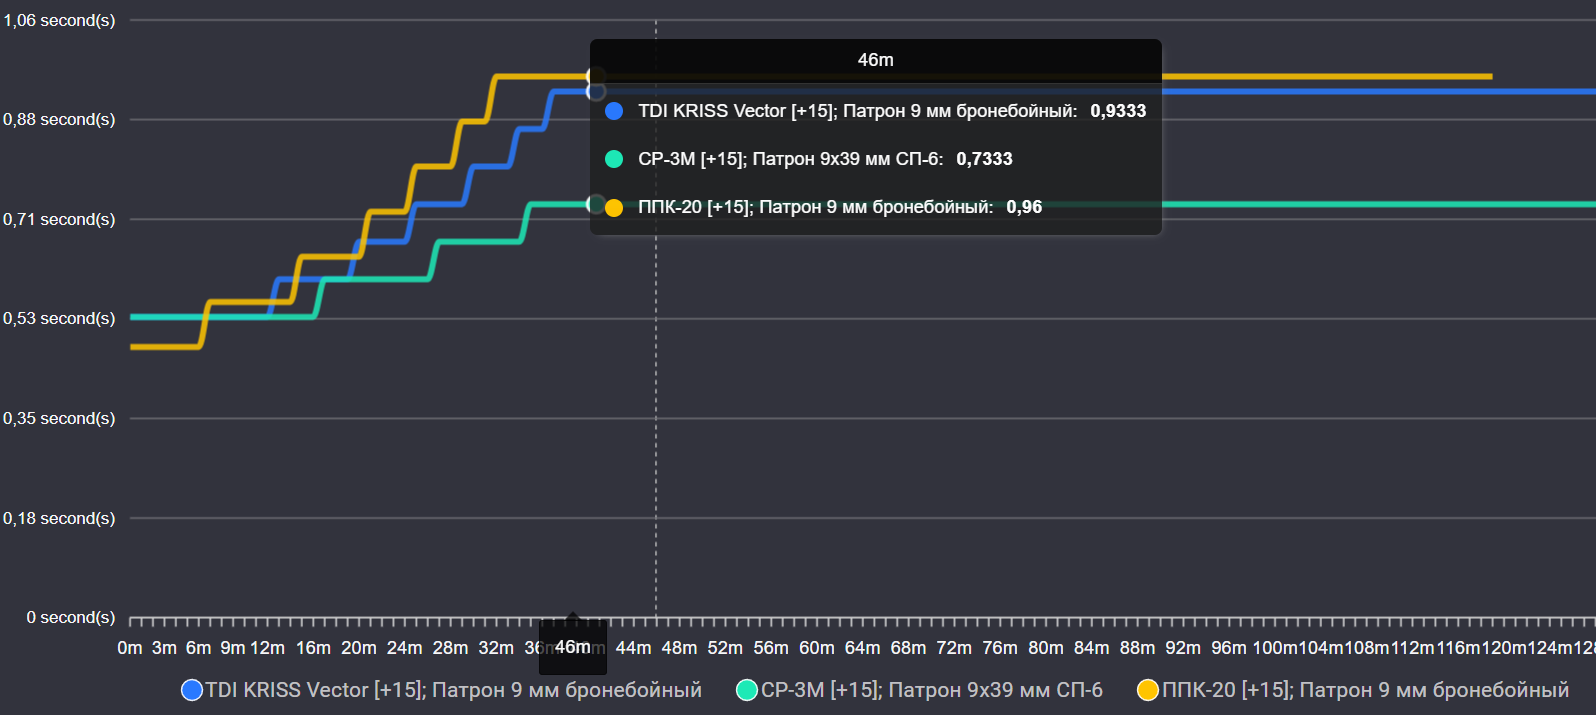
Task: Click the 28m label on the x-axis
Action: coord(450,648)
